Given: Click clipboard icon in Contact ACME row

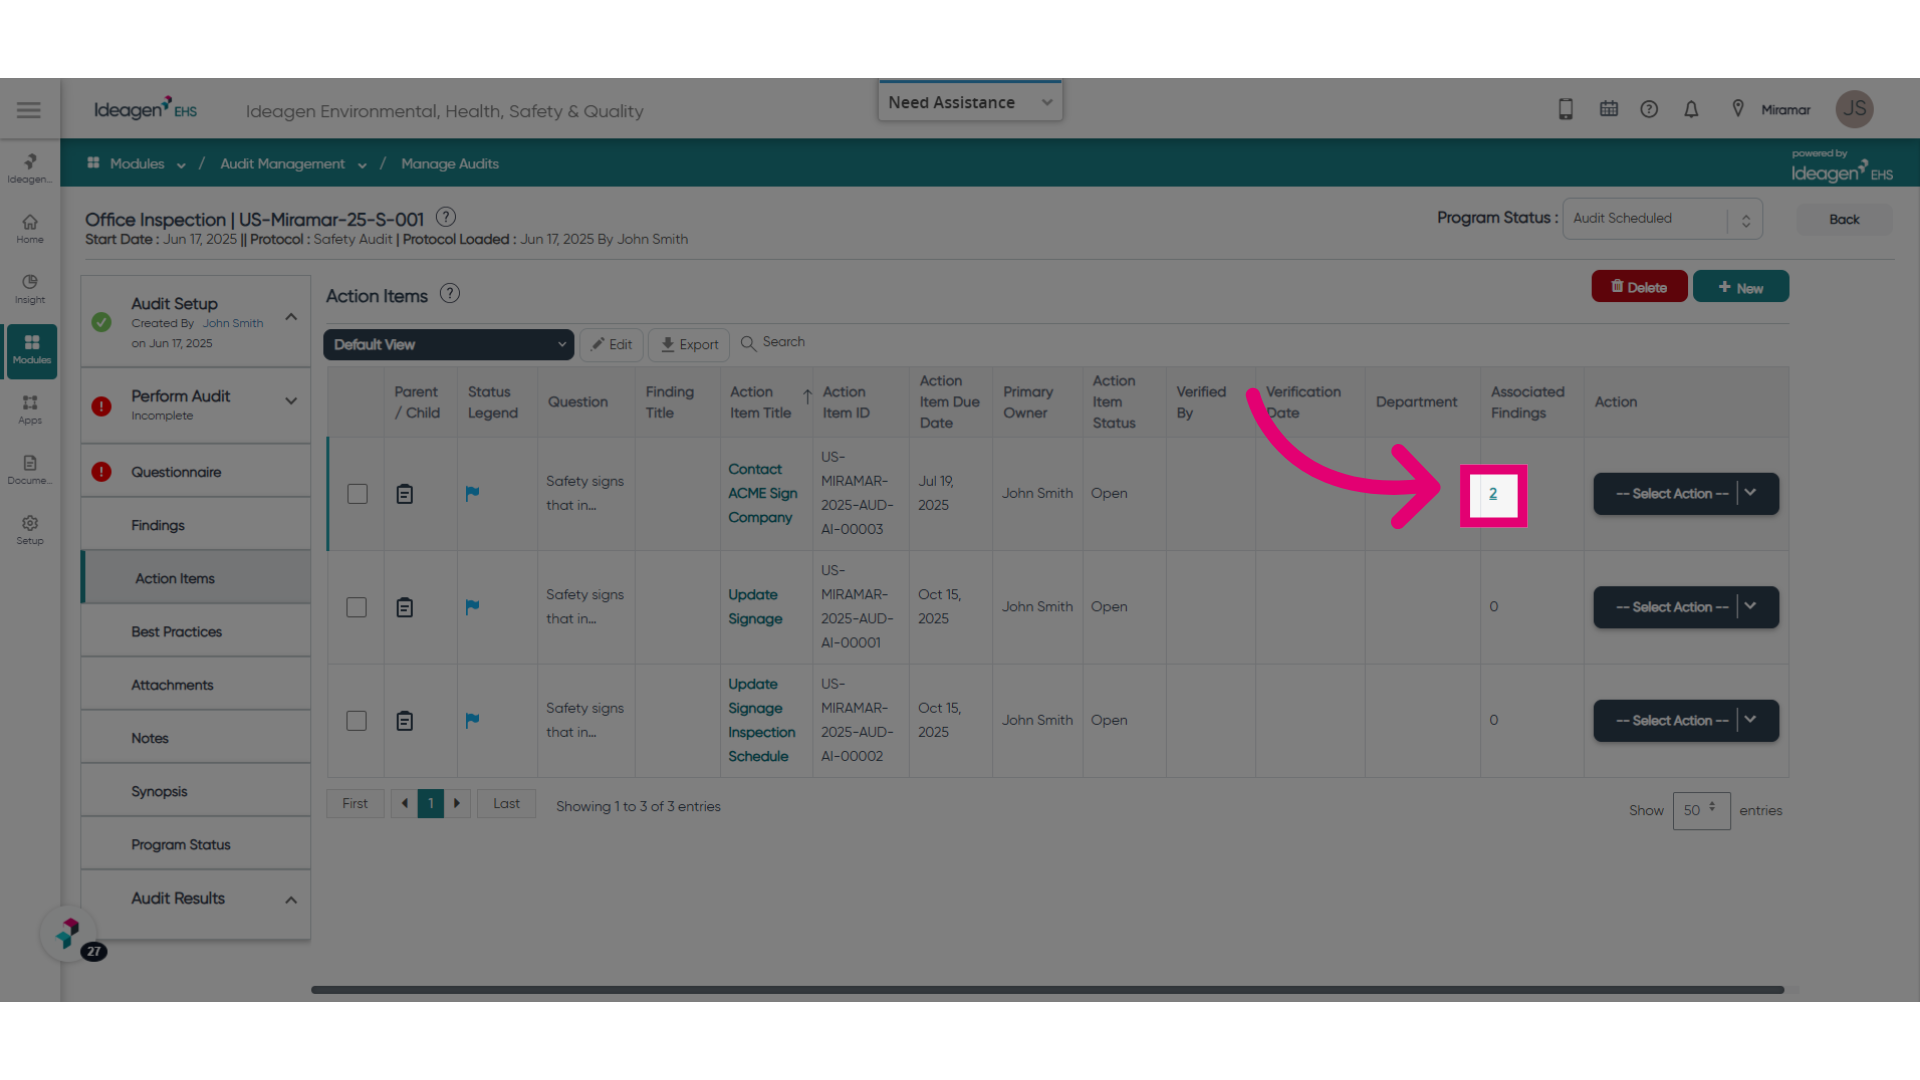Looking at the screenshot, I should coord(405,494).
